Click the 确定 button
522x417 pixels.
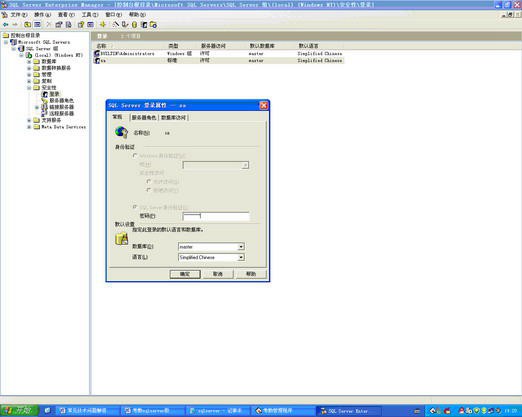point(185,274)
